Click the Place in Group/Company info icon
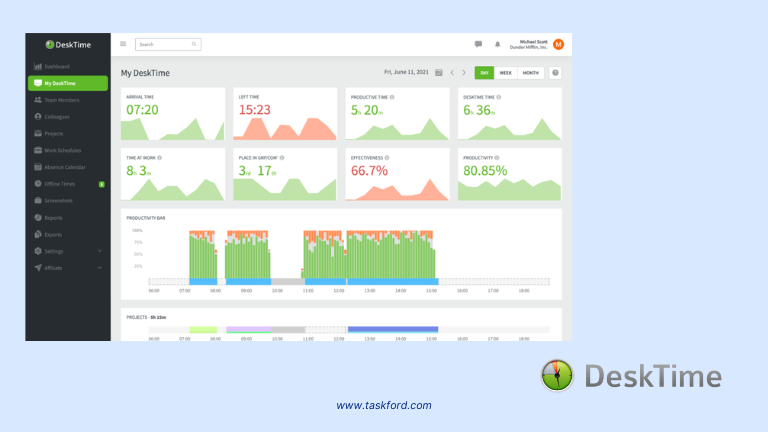Viewport: 768px width, 432px height. pos(282,158)
